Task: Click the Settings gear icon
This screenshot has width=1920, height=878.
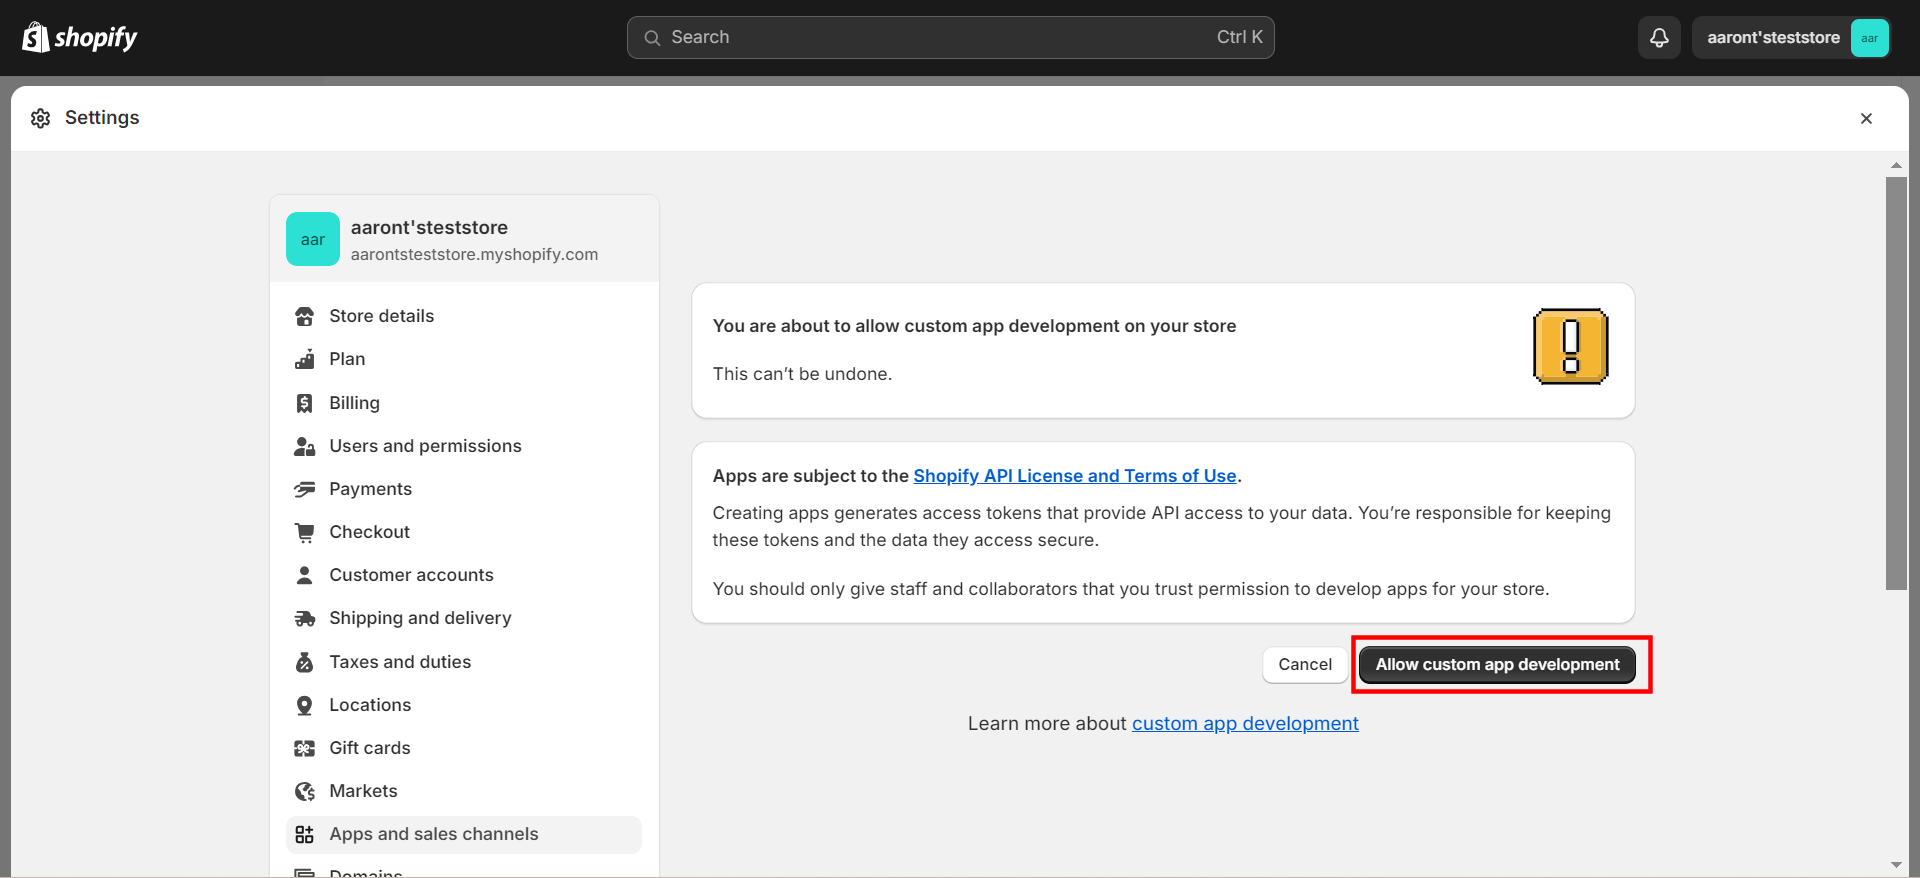Action: point(41,118)
